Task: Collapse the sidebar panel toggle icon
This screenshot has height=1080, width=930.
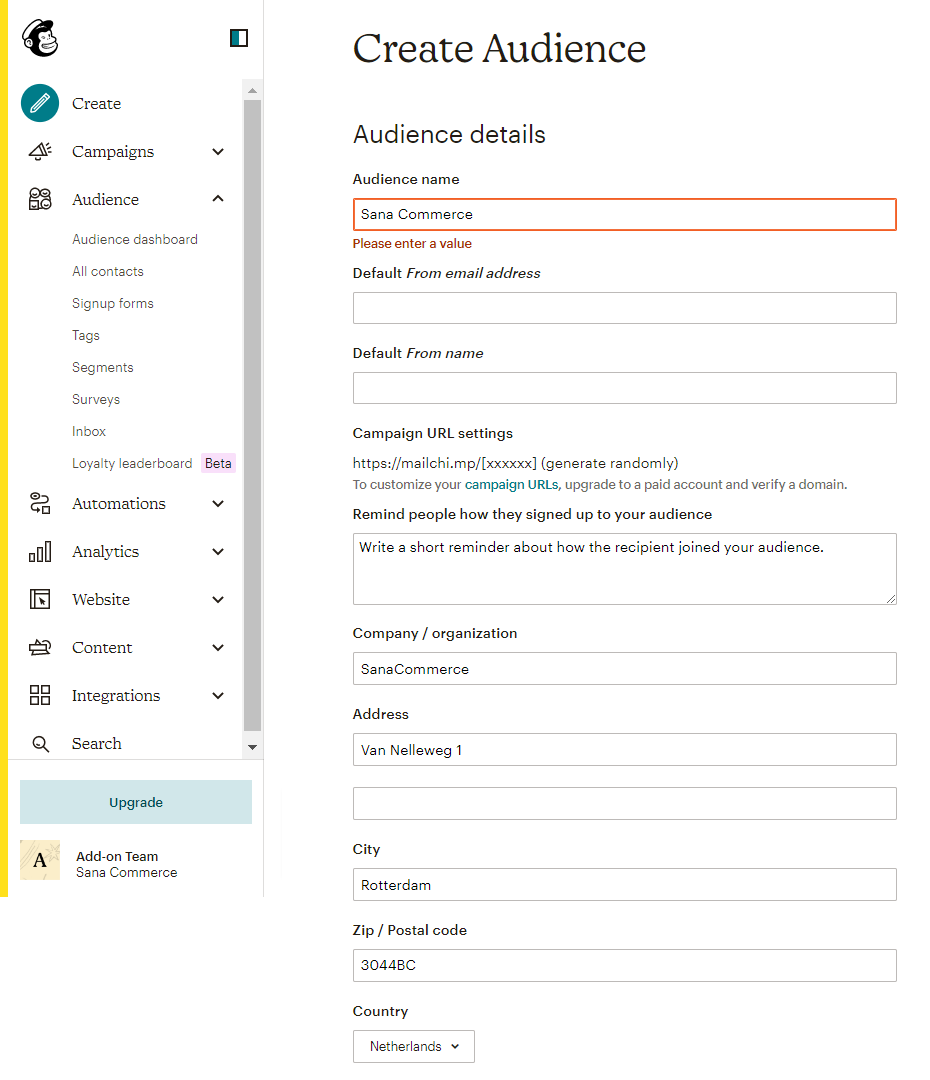Action: pyautogui.click(x=239, y=38)
